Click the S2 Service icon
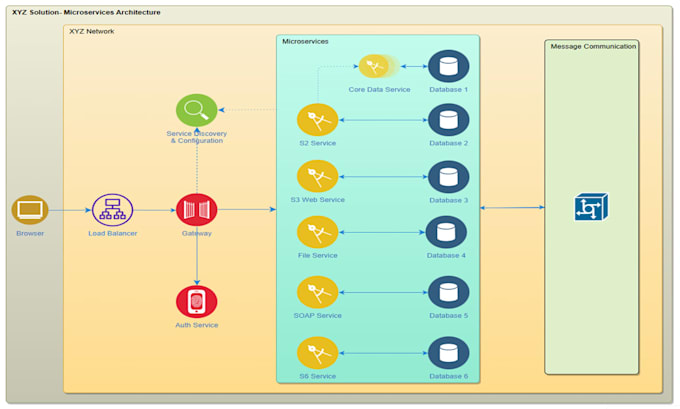The image size is (680, 409). [317, 120]
